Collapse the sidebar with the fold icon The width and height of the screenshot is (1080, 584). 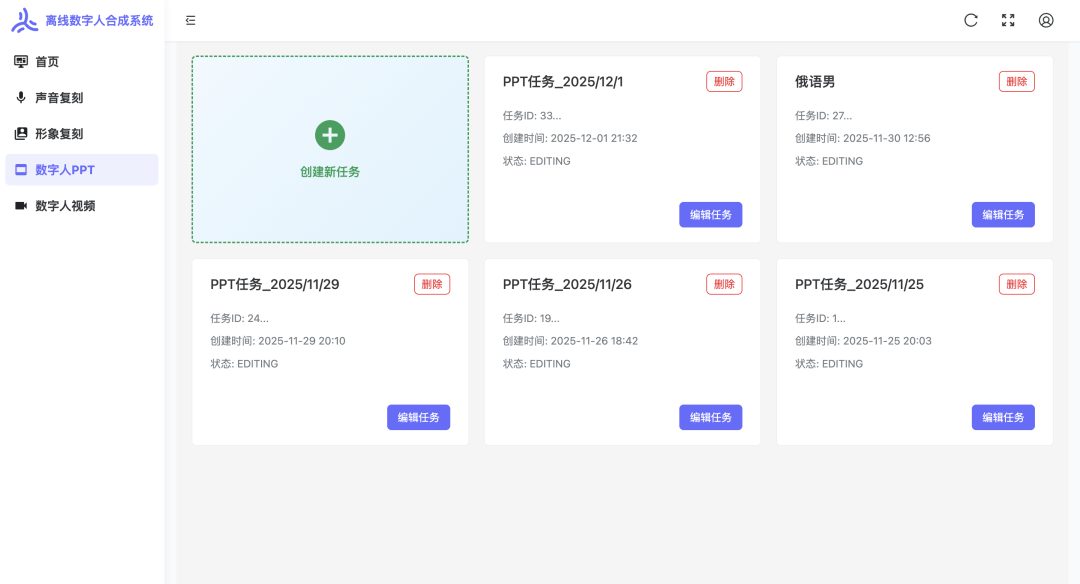[189, 19]
